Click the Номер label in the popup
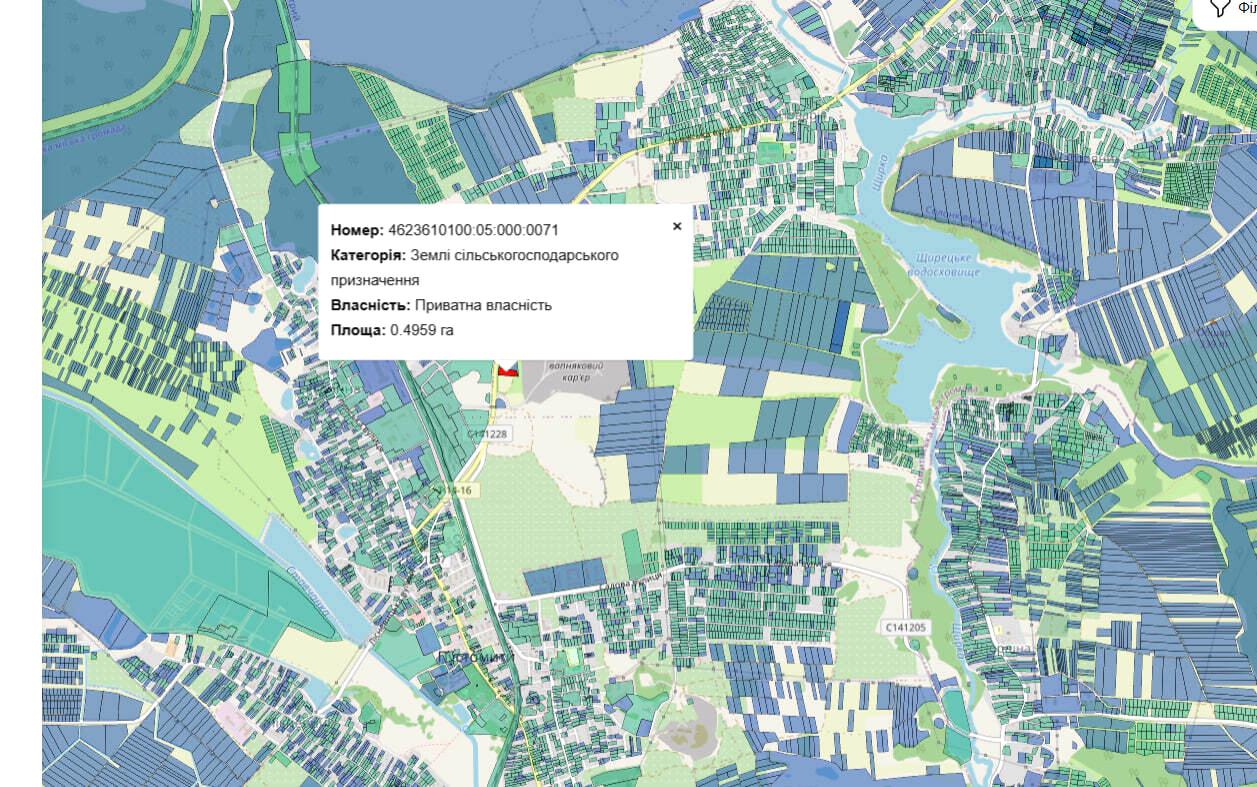Viewport: 1257px width, 787px height. [x=357, y=230]
